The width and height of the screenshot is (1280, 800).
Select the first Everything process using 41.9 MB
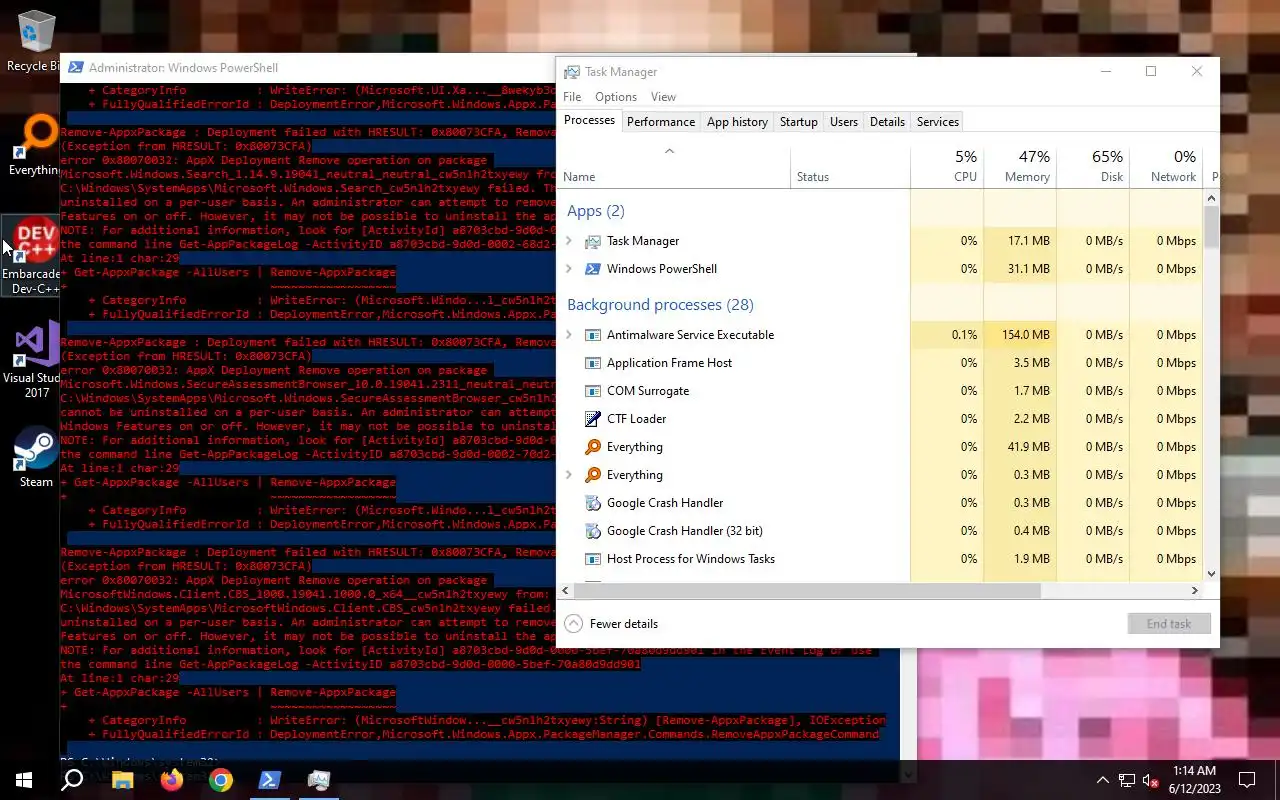(880, 447)
